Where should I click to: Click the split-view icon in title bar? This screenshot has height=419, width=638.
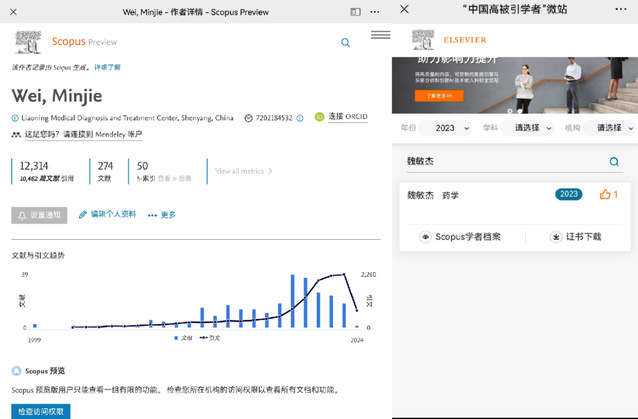[x=355, y=10]
